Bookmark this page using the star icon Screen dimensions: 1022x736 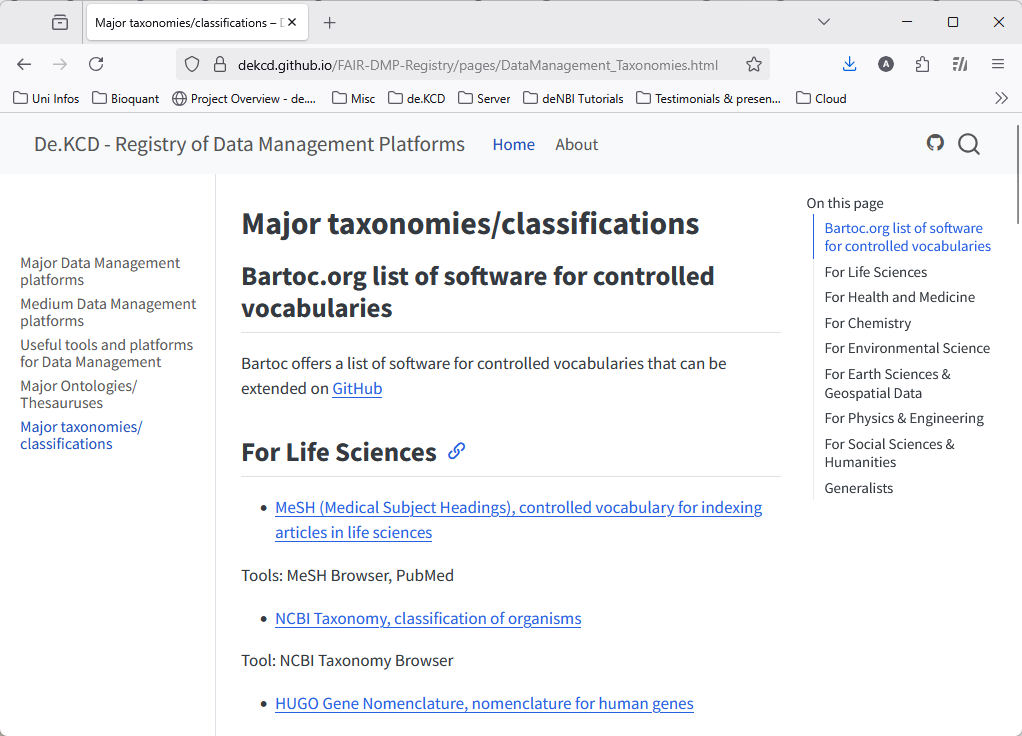tap(753, 63)
